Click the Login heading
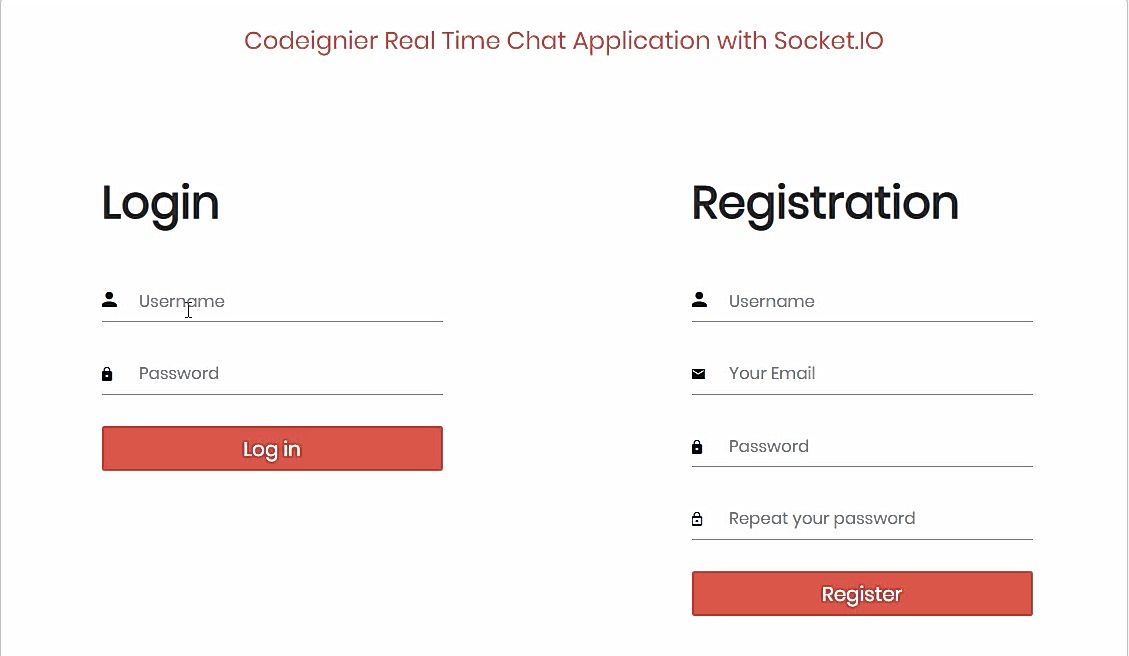The image size is (1129, 656). click(160, 203)
